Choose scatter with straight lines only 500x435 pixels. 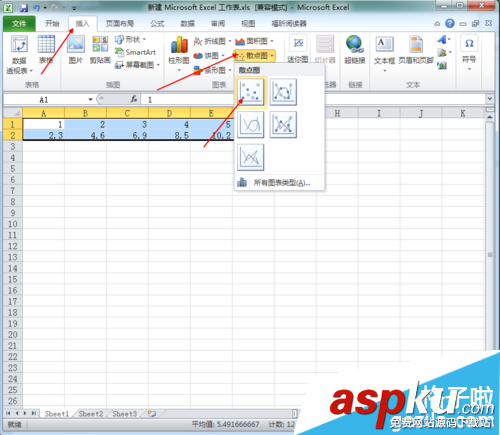[x=251, y=157]
